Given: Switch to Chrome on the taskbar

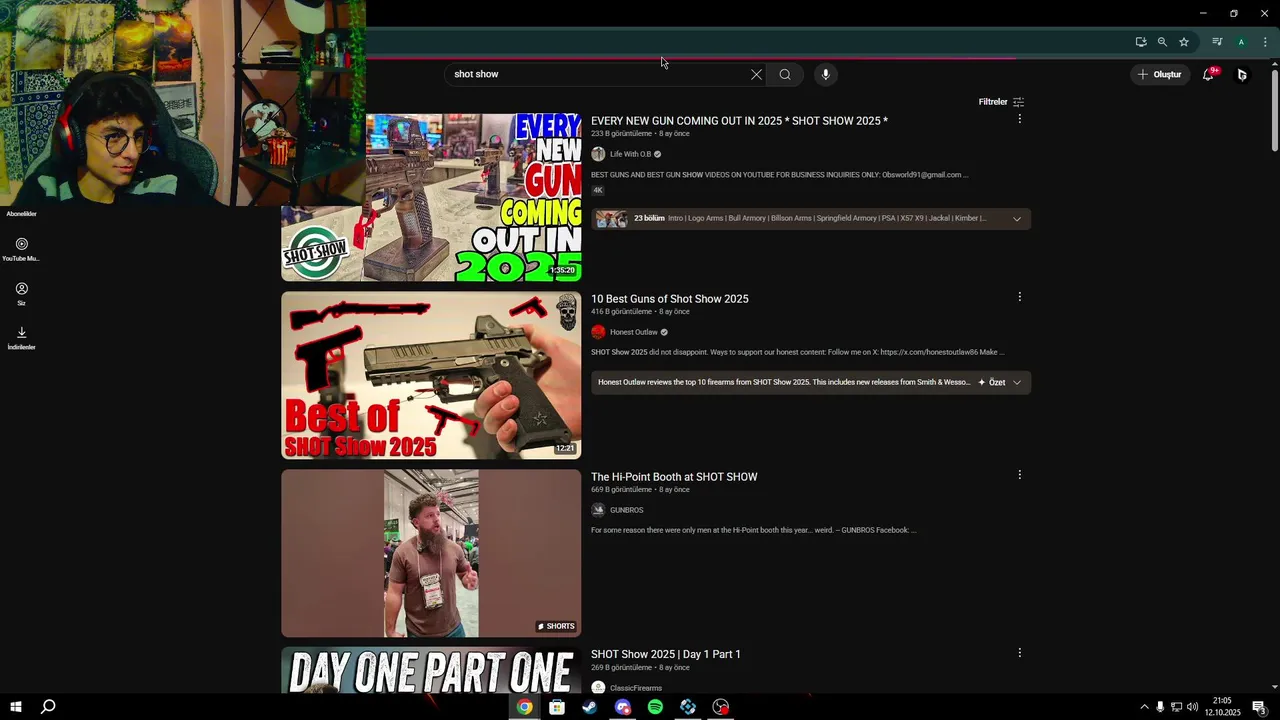Looking at the screenshot, I should [524, 707].
